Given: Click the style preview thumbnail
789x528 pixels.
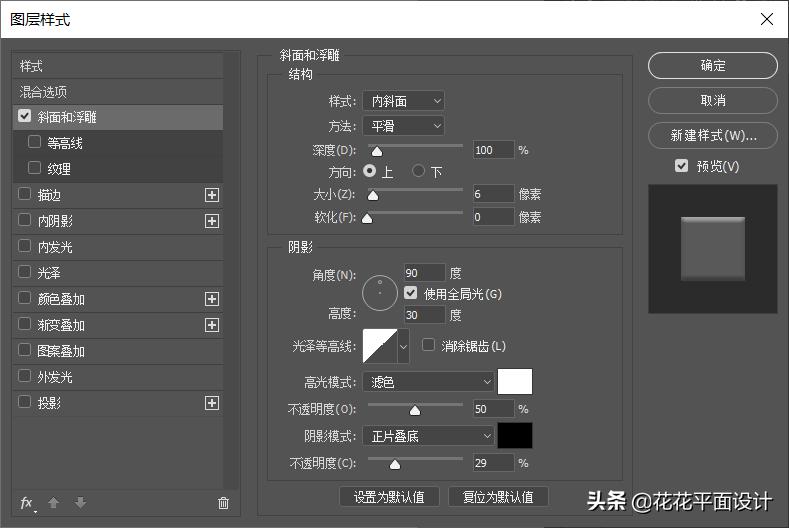Looking at the screenshot, I should 713,249.
